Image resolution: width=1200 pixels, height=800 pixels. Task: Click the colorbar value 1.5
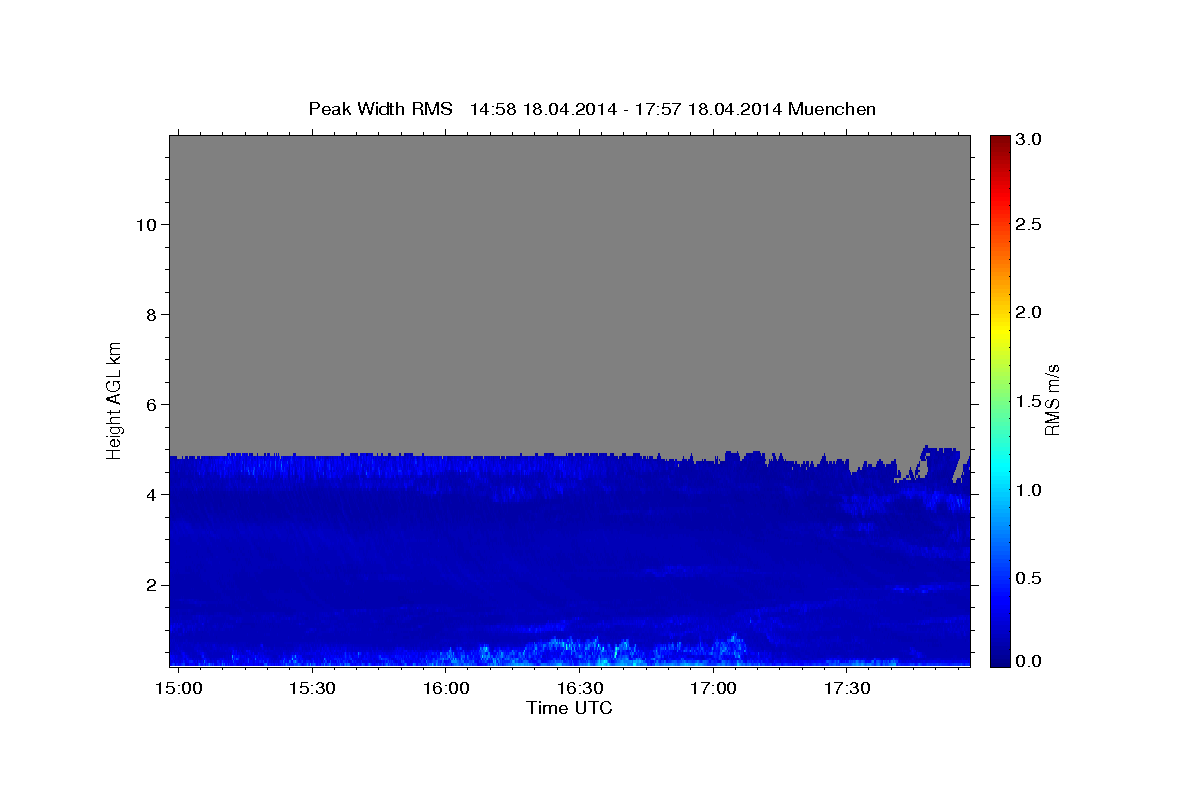point(1029,401)
